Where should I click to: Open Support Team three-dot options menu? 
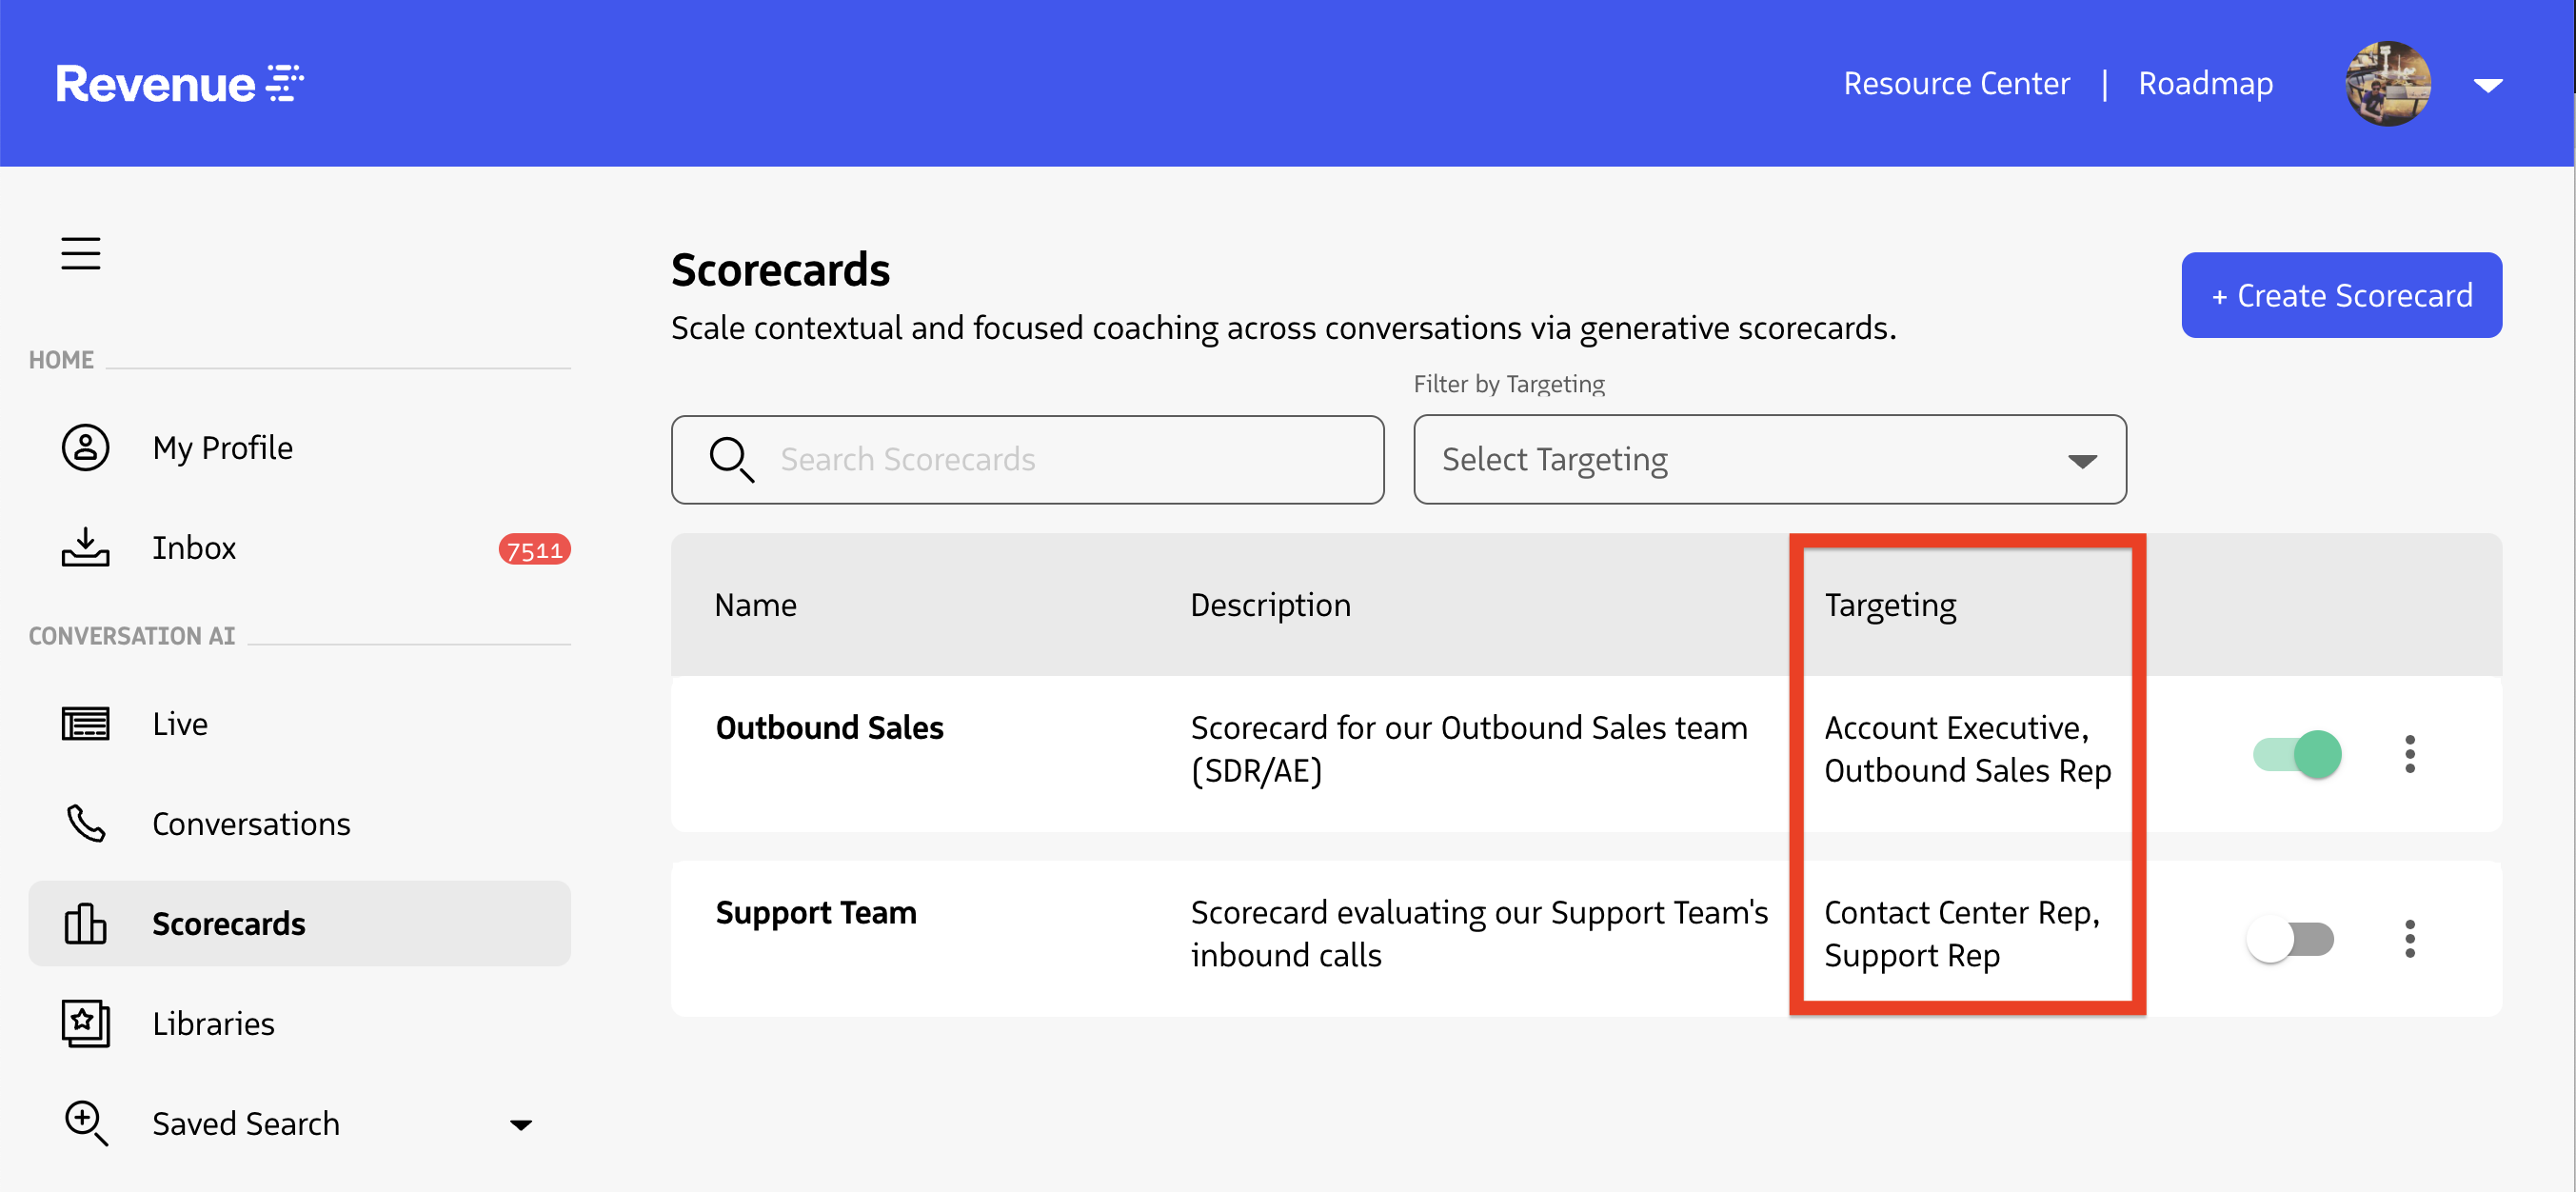point(2409,939)
